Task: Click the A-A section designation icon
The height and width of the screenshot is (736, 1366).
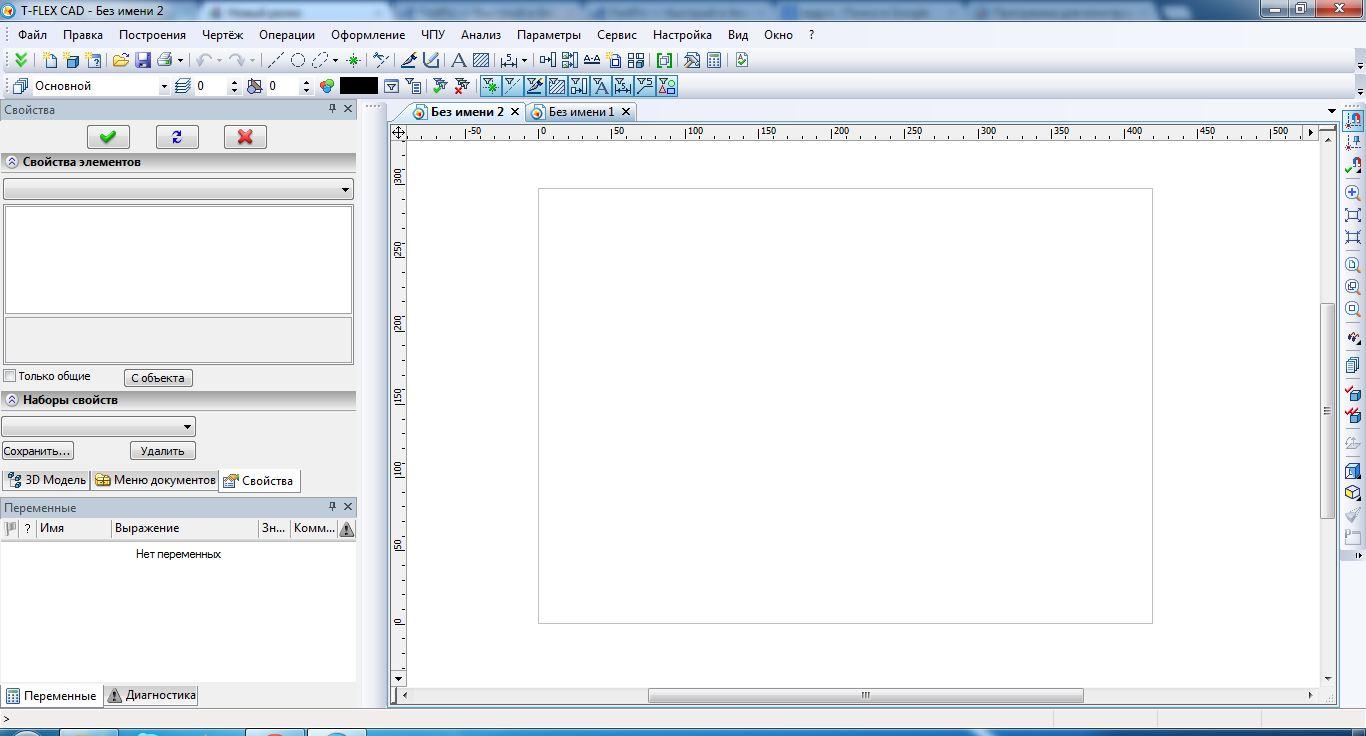Action: pyautogui.click(x=592, y=60)
